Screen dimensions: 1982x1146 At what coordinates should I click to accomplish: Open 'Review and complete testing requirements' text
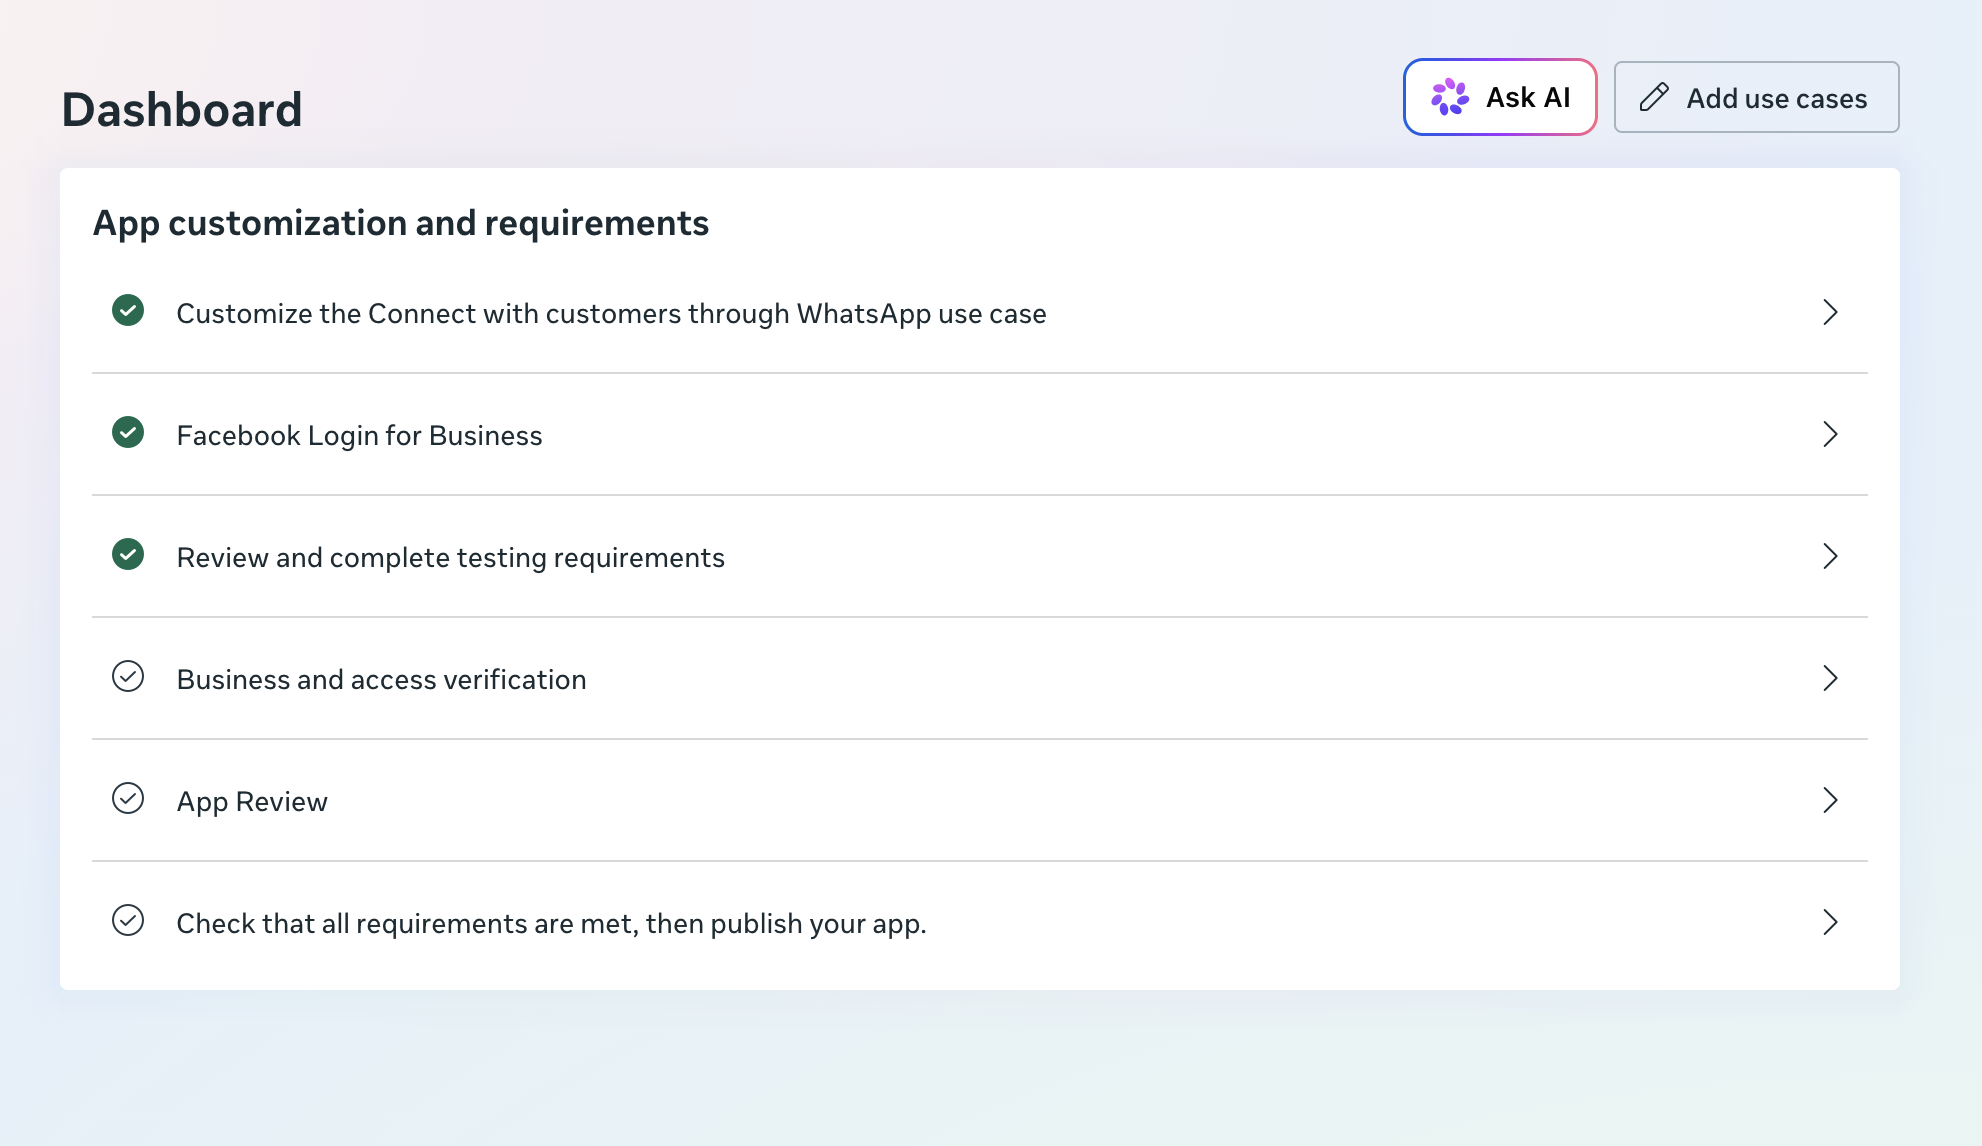450,558
